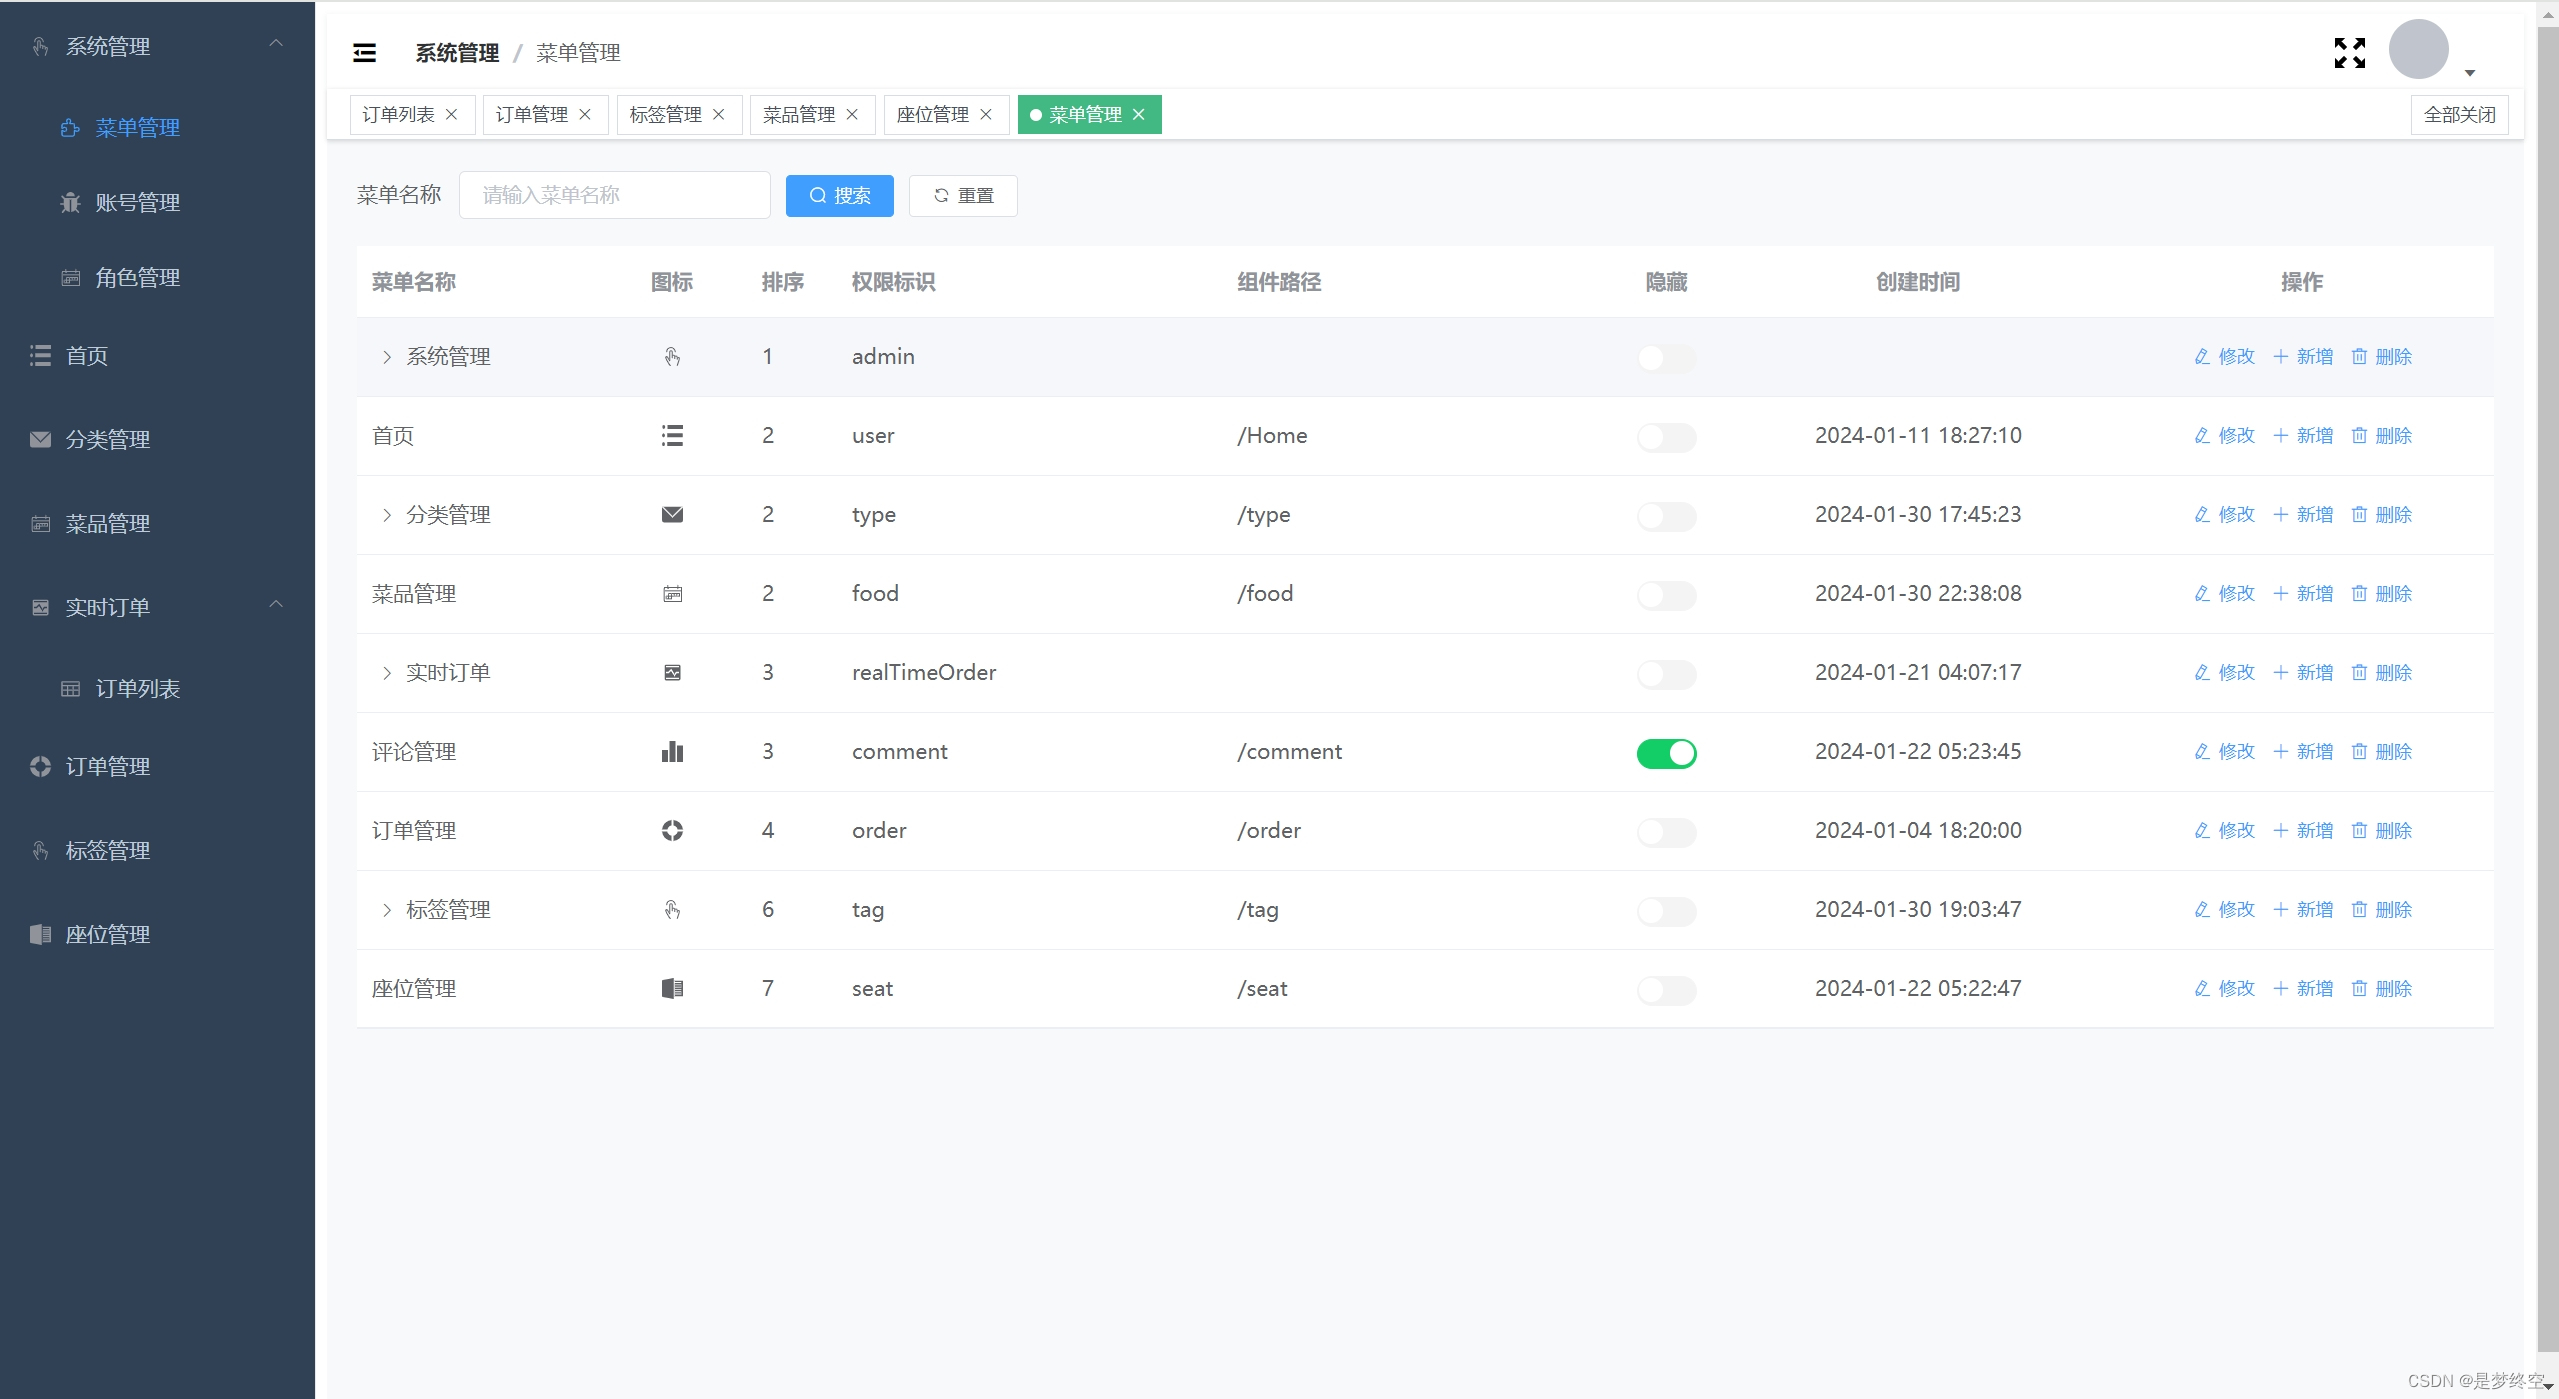Go to 首页 in the sidebar
Viewport: 2559px width, 1399px height.
157,356
